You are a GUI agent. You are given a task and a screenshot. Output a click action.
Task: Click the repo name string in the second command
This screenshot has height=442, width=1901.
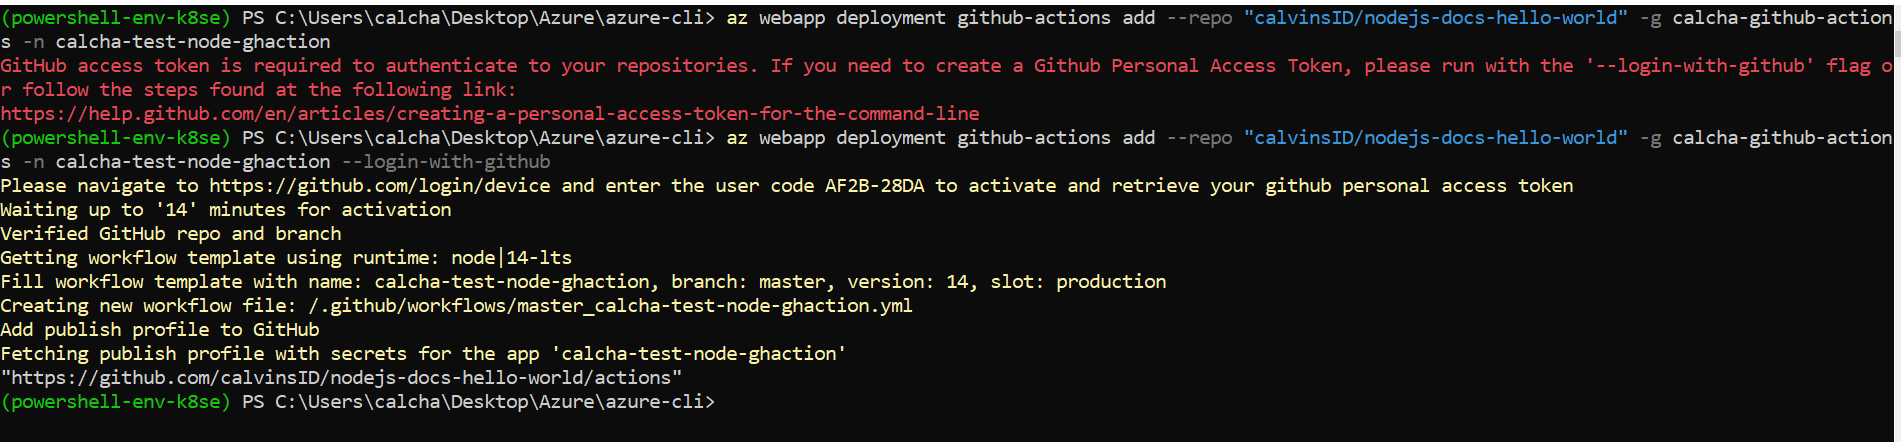coord(1436,138)
